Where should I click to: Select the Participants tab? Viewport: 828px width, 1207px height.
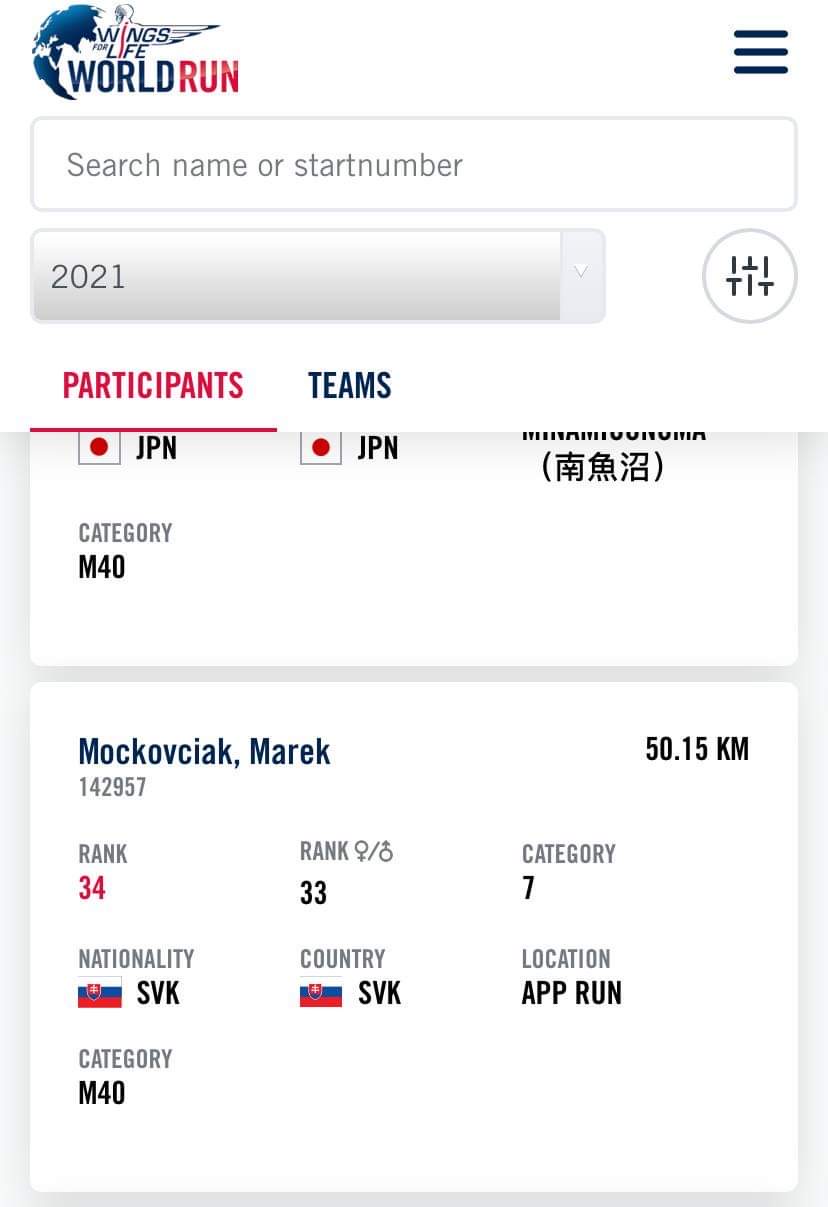[153, 386]
